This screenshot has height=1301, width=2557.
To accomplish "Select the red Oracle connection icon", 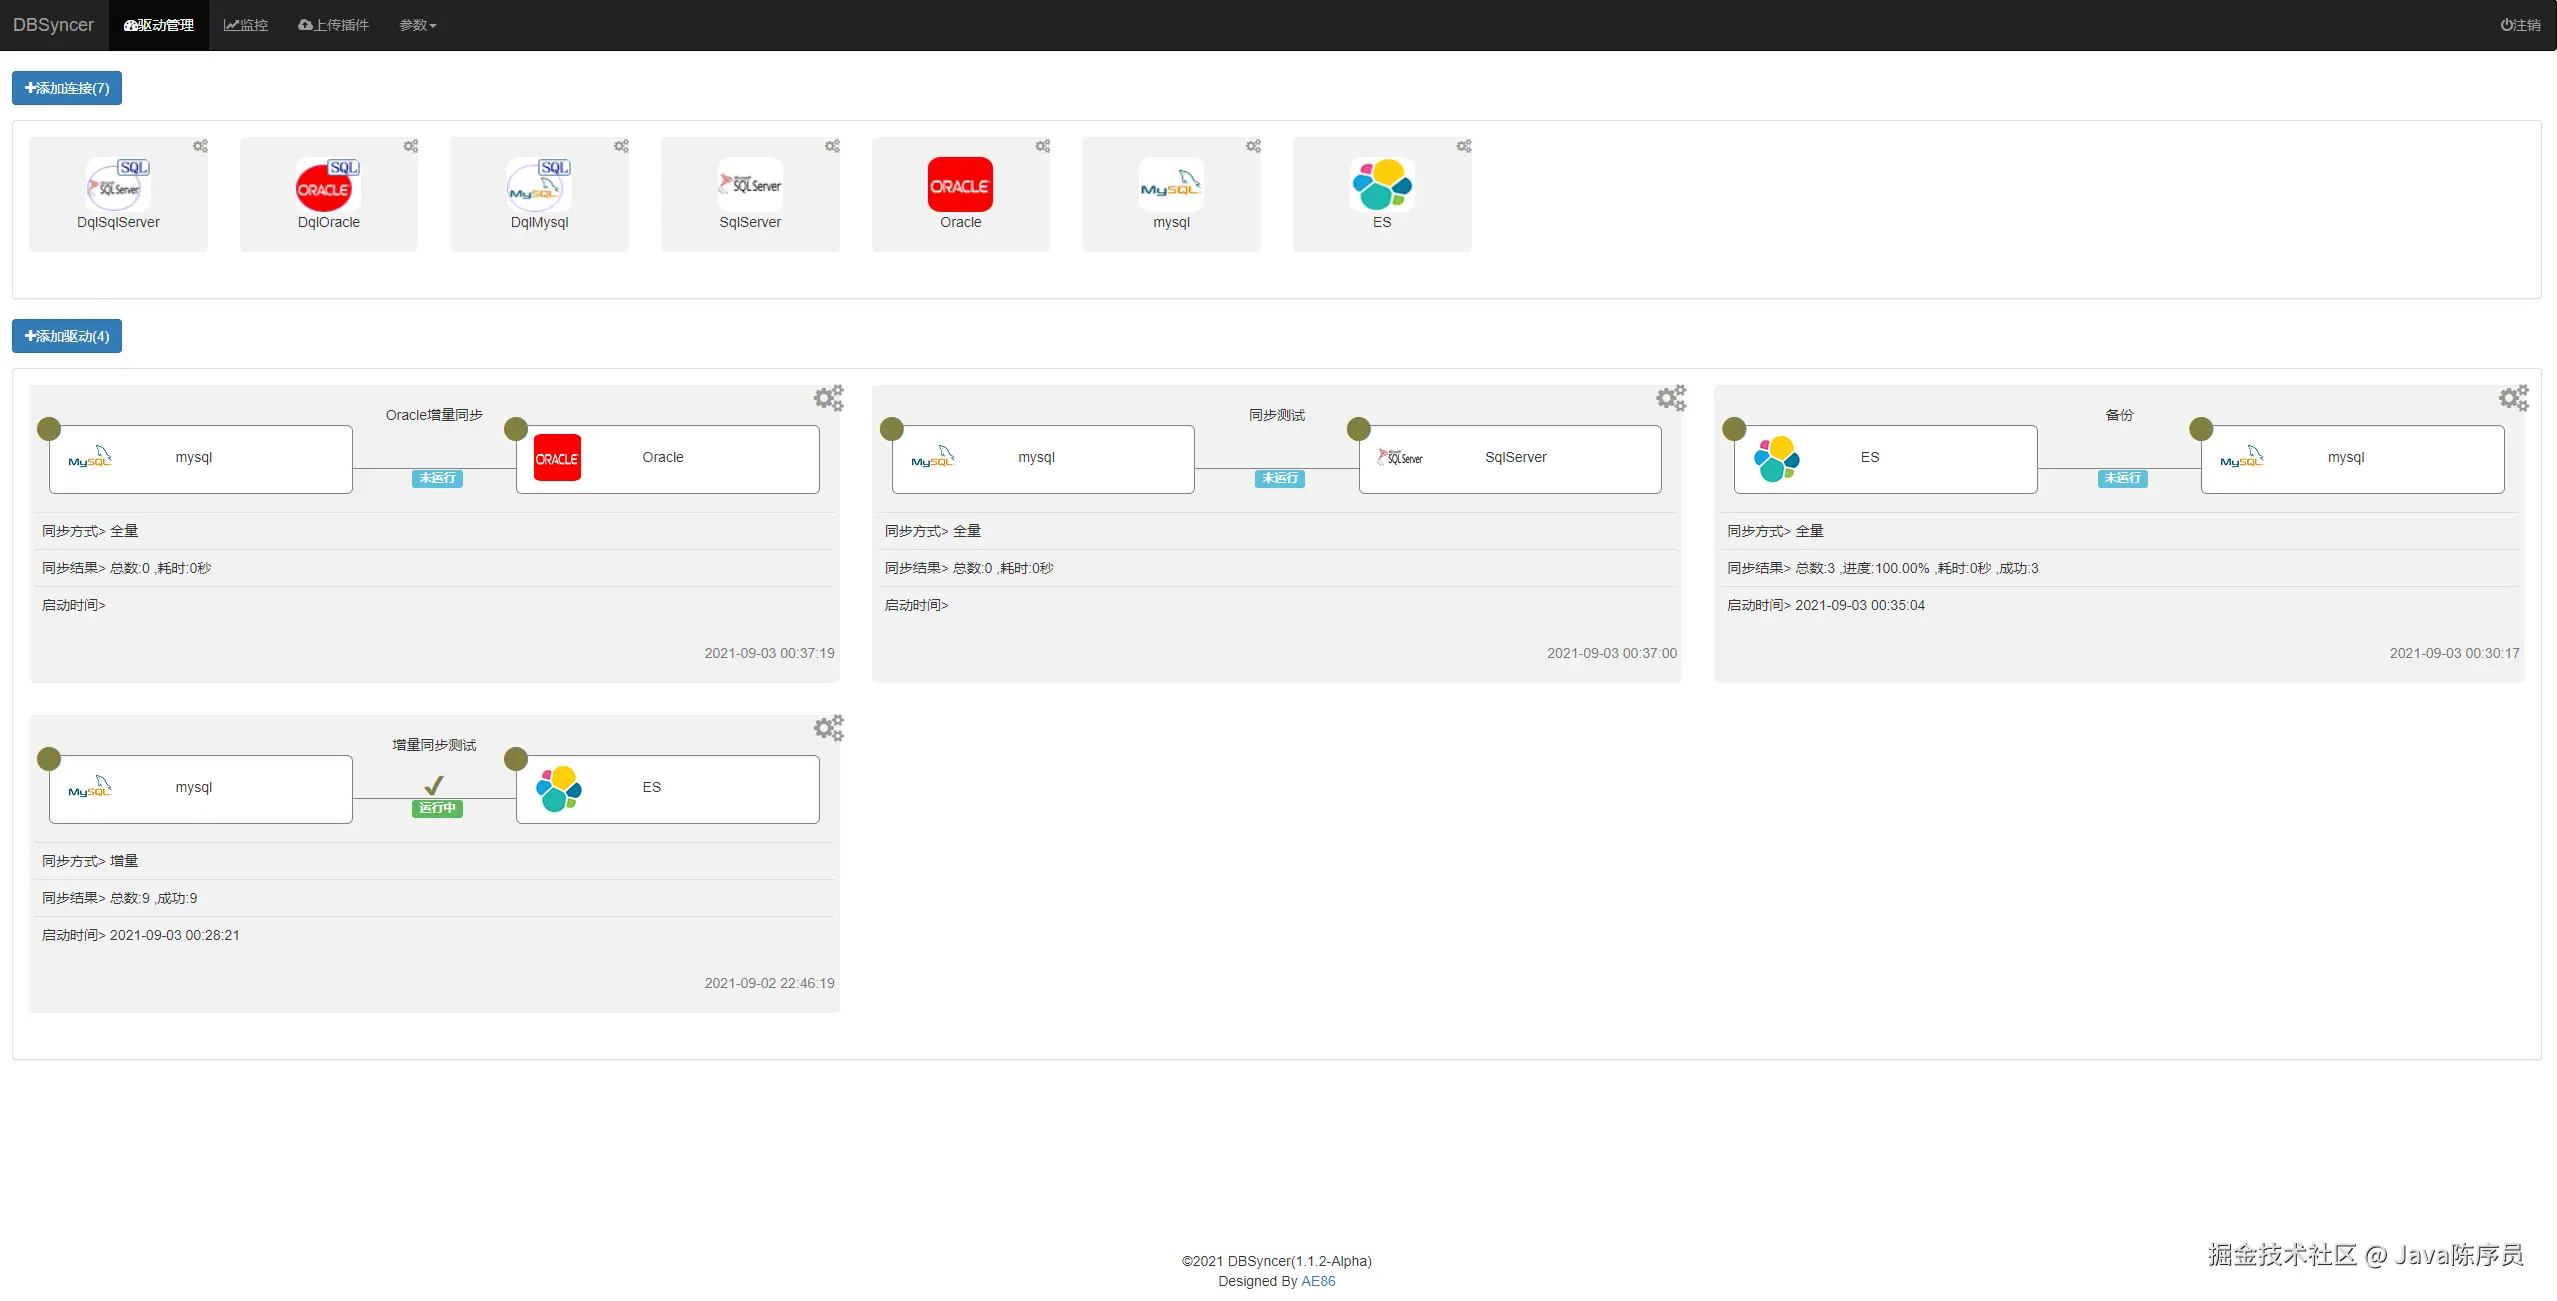I will 960,185.
